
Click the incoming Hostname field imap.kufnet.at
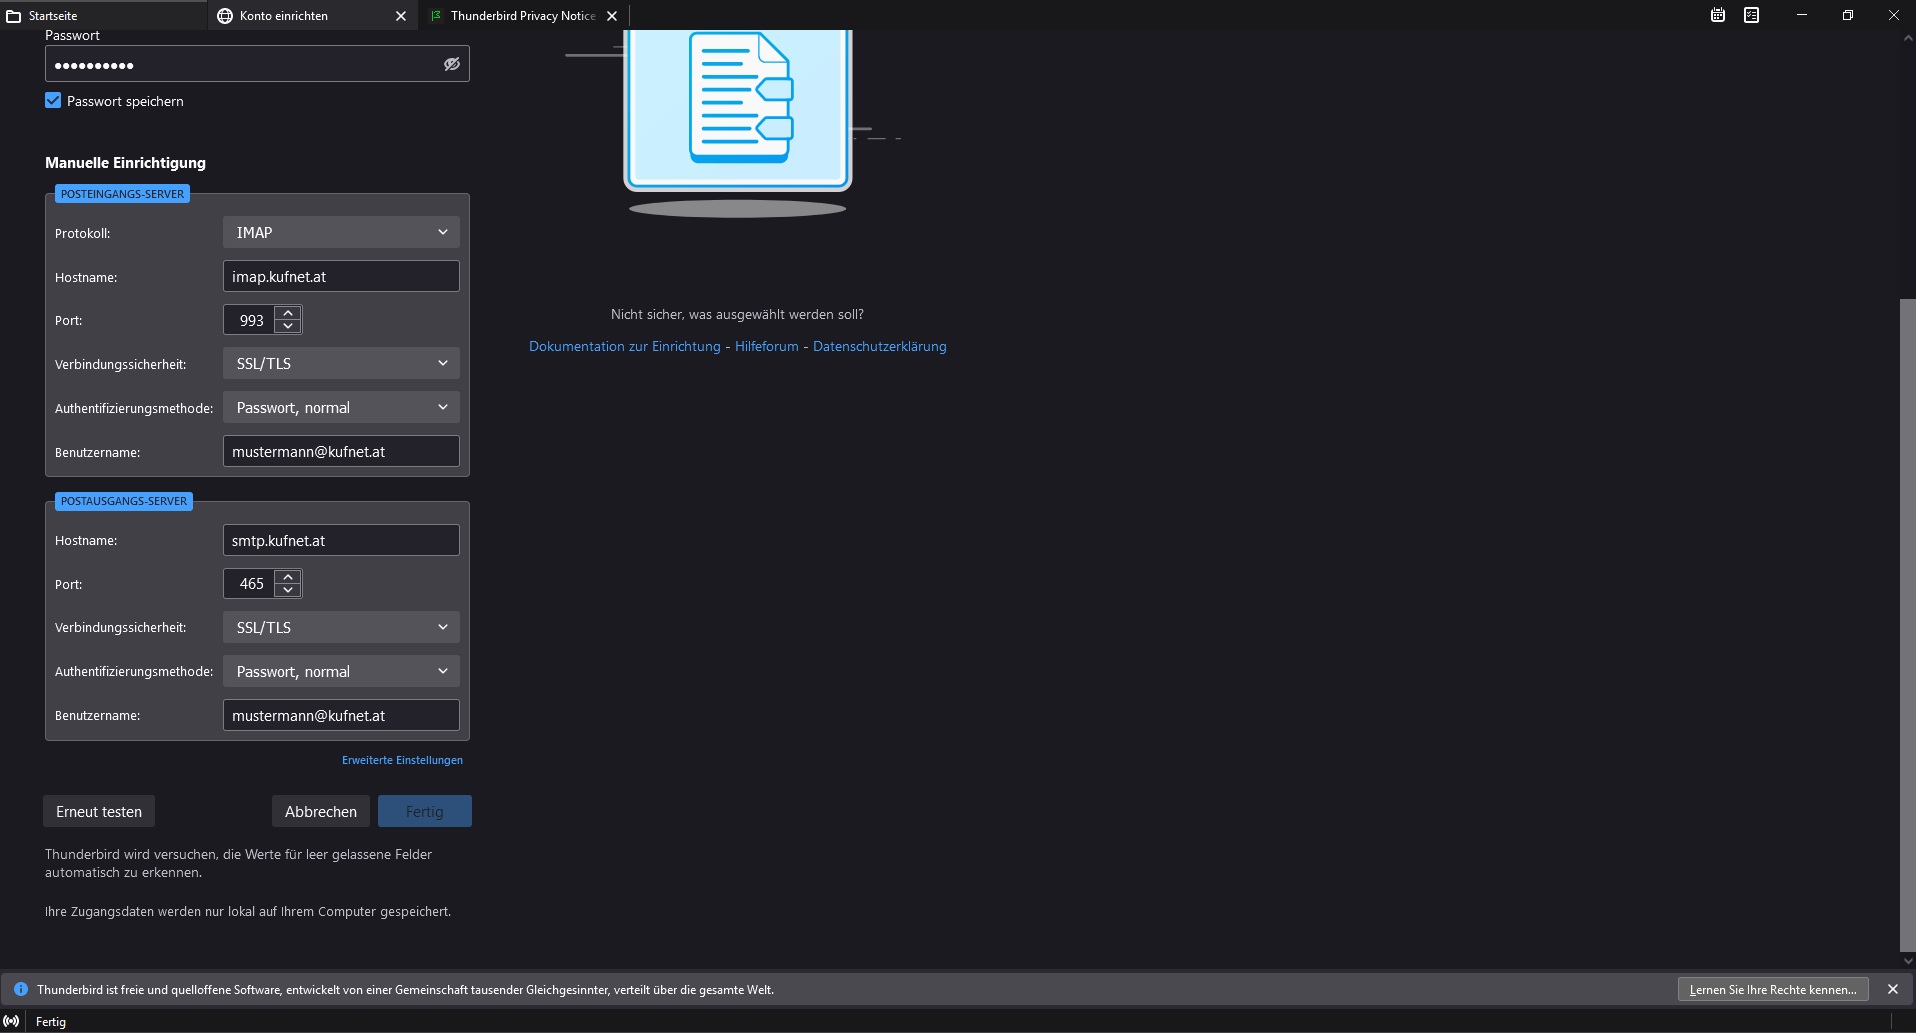(341, 277)
